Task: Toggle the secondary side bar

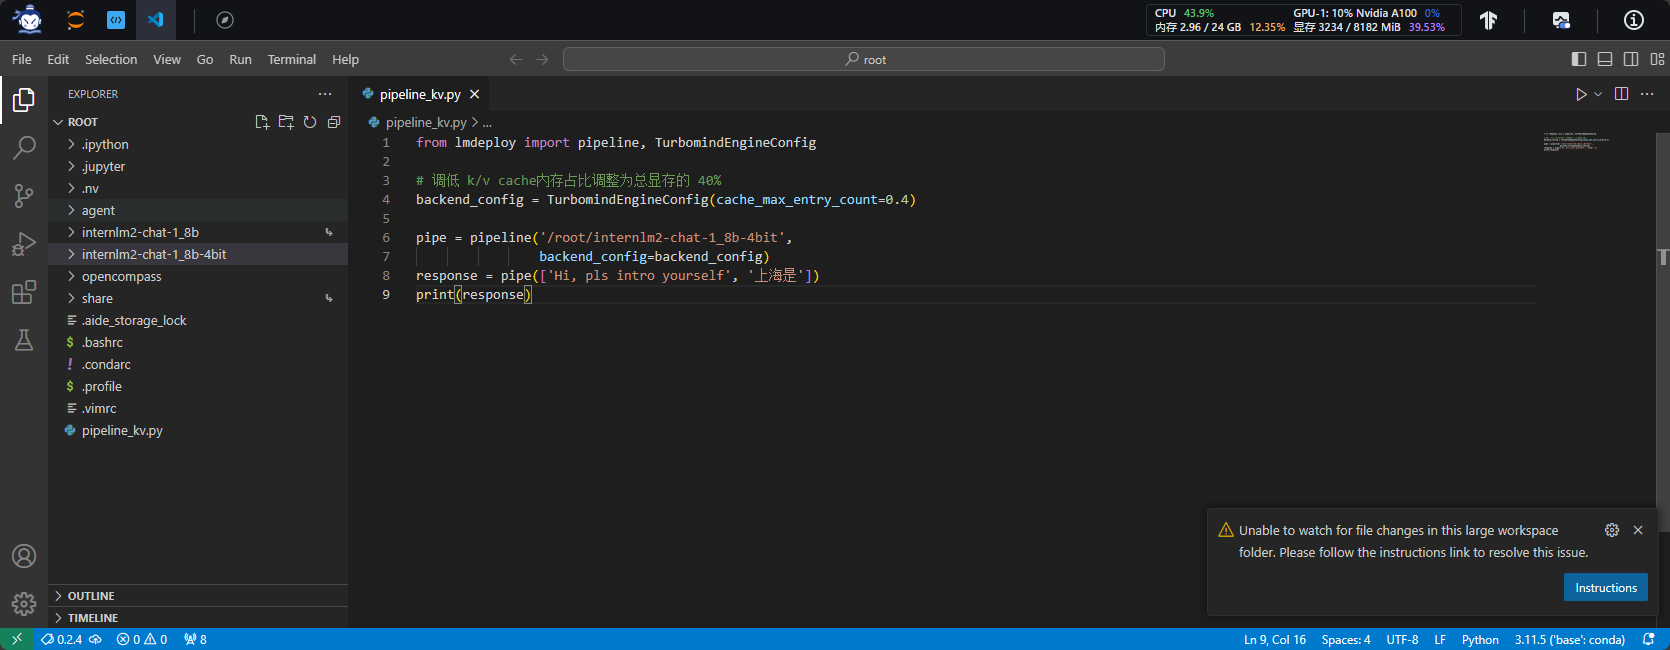Action: click(1631, 59)
